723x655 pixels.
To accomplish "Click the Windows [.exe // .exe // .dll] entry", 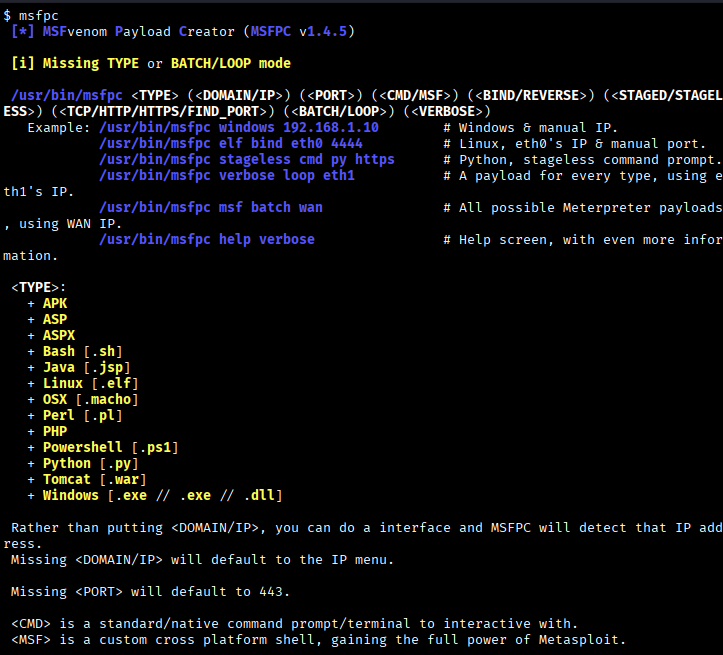I will pos(162,495).
